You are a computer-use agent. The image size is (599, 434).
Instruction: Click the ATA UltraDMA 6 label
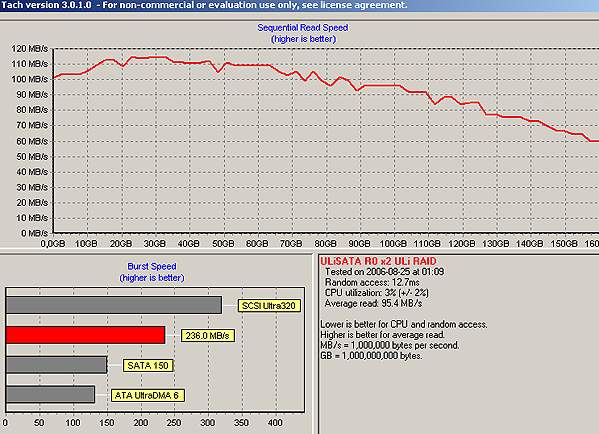[147, 395]
